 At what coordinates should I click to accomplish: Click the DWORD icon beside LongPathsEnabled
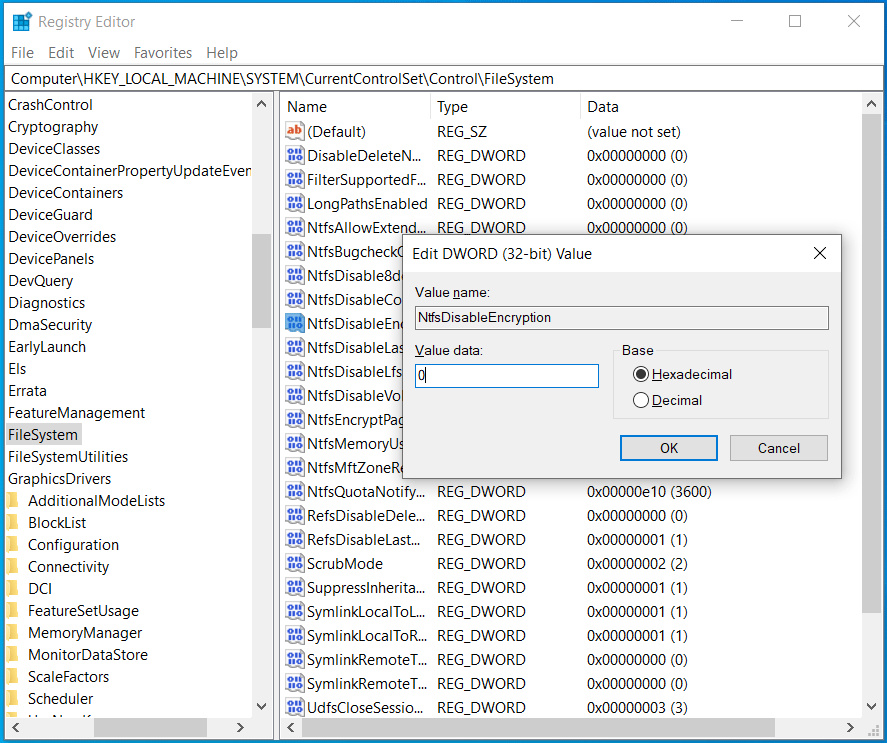(295, 203)
